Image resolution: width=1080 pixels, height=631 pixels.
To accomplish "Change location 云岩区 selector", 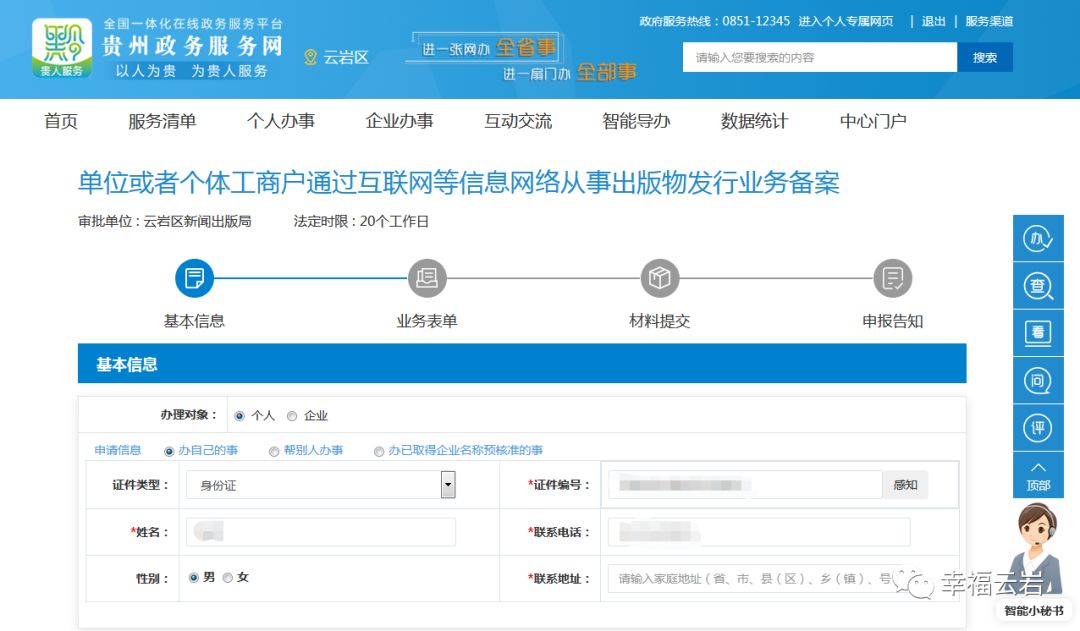I will 337,57.
